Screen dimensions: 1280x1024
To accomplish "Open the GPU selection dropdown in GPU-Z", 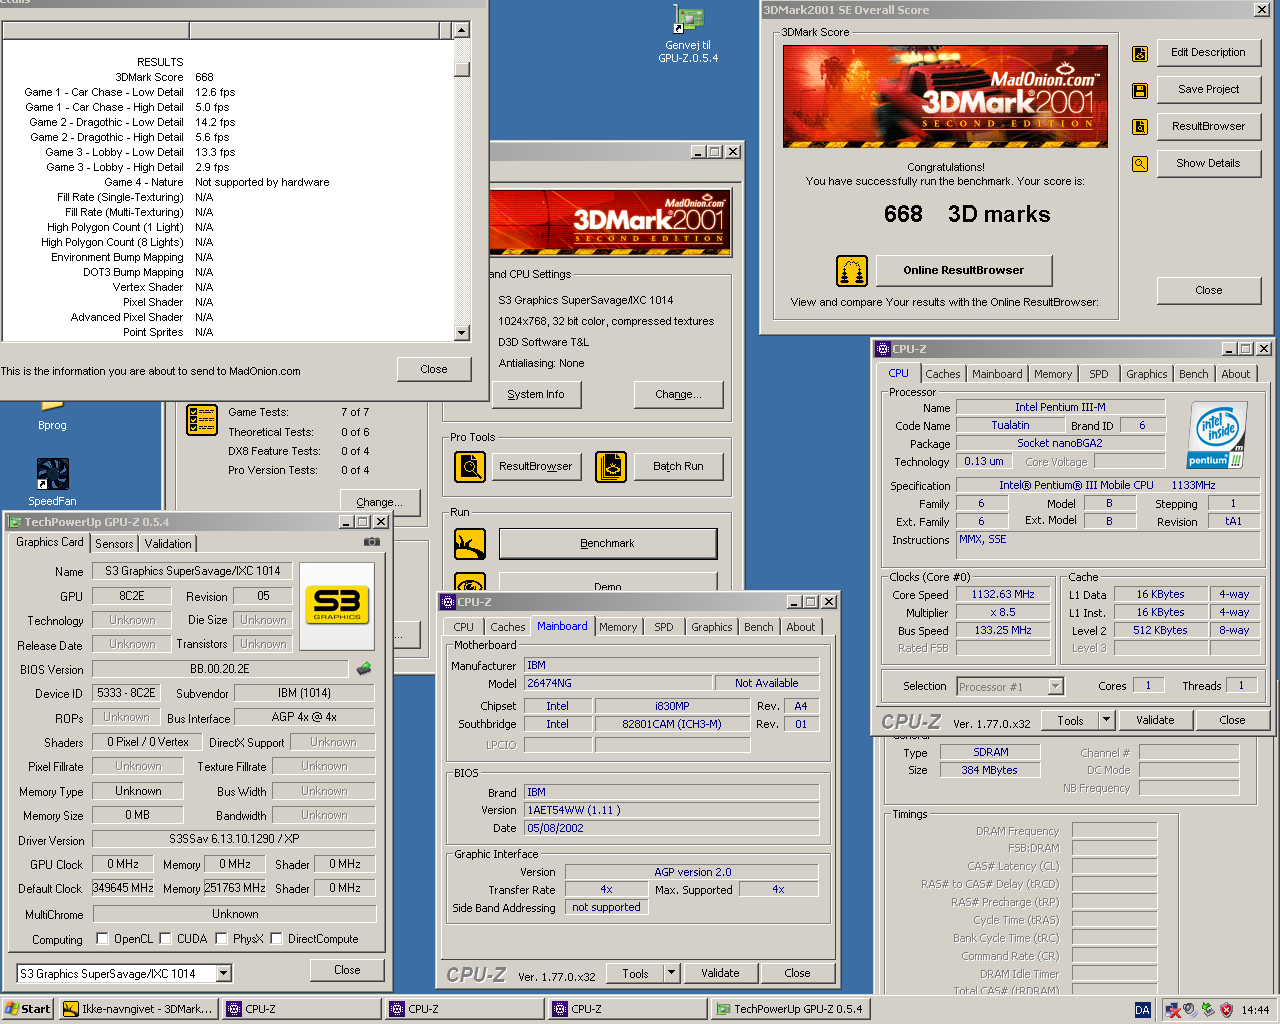I will pos(224,974).
